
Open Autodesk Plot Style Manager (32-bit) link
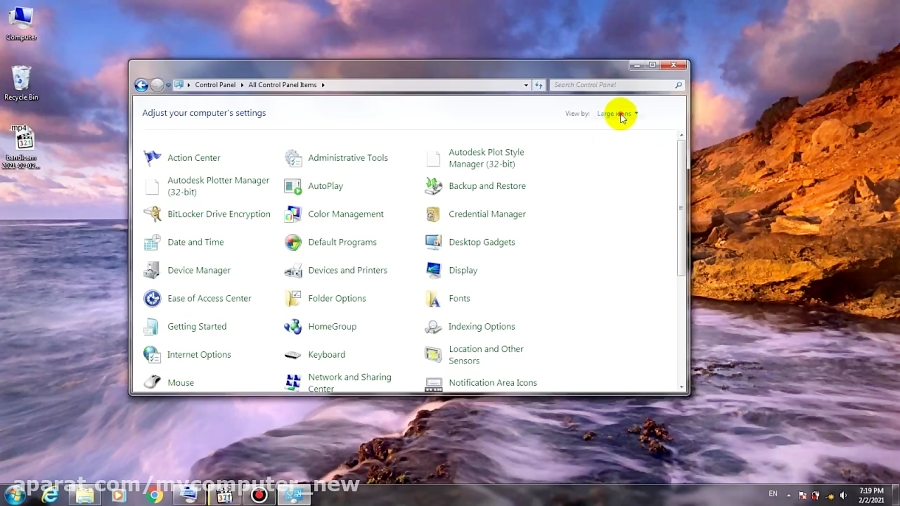486,158
